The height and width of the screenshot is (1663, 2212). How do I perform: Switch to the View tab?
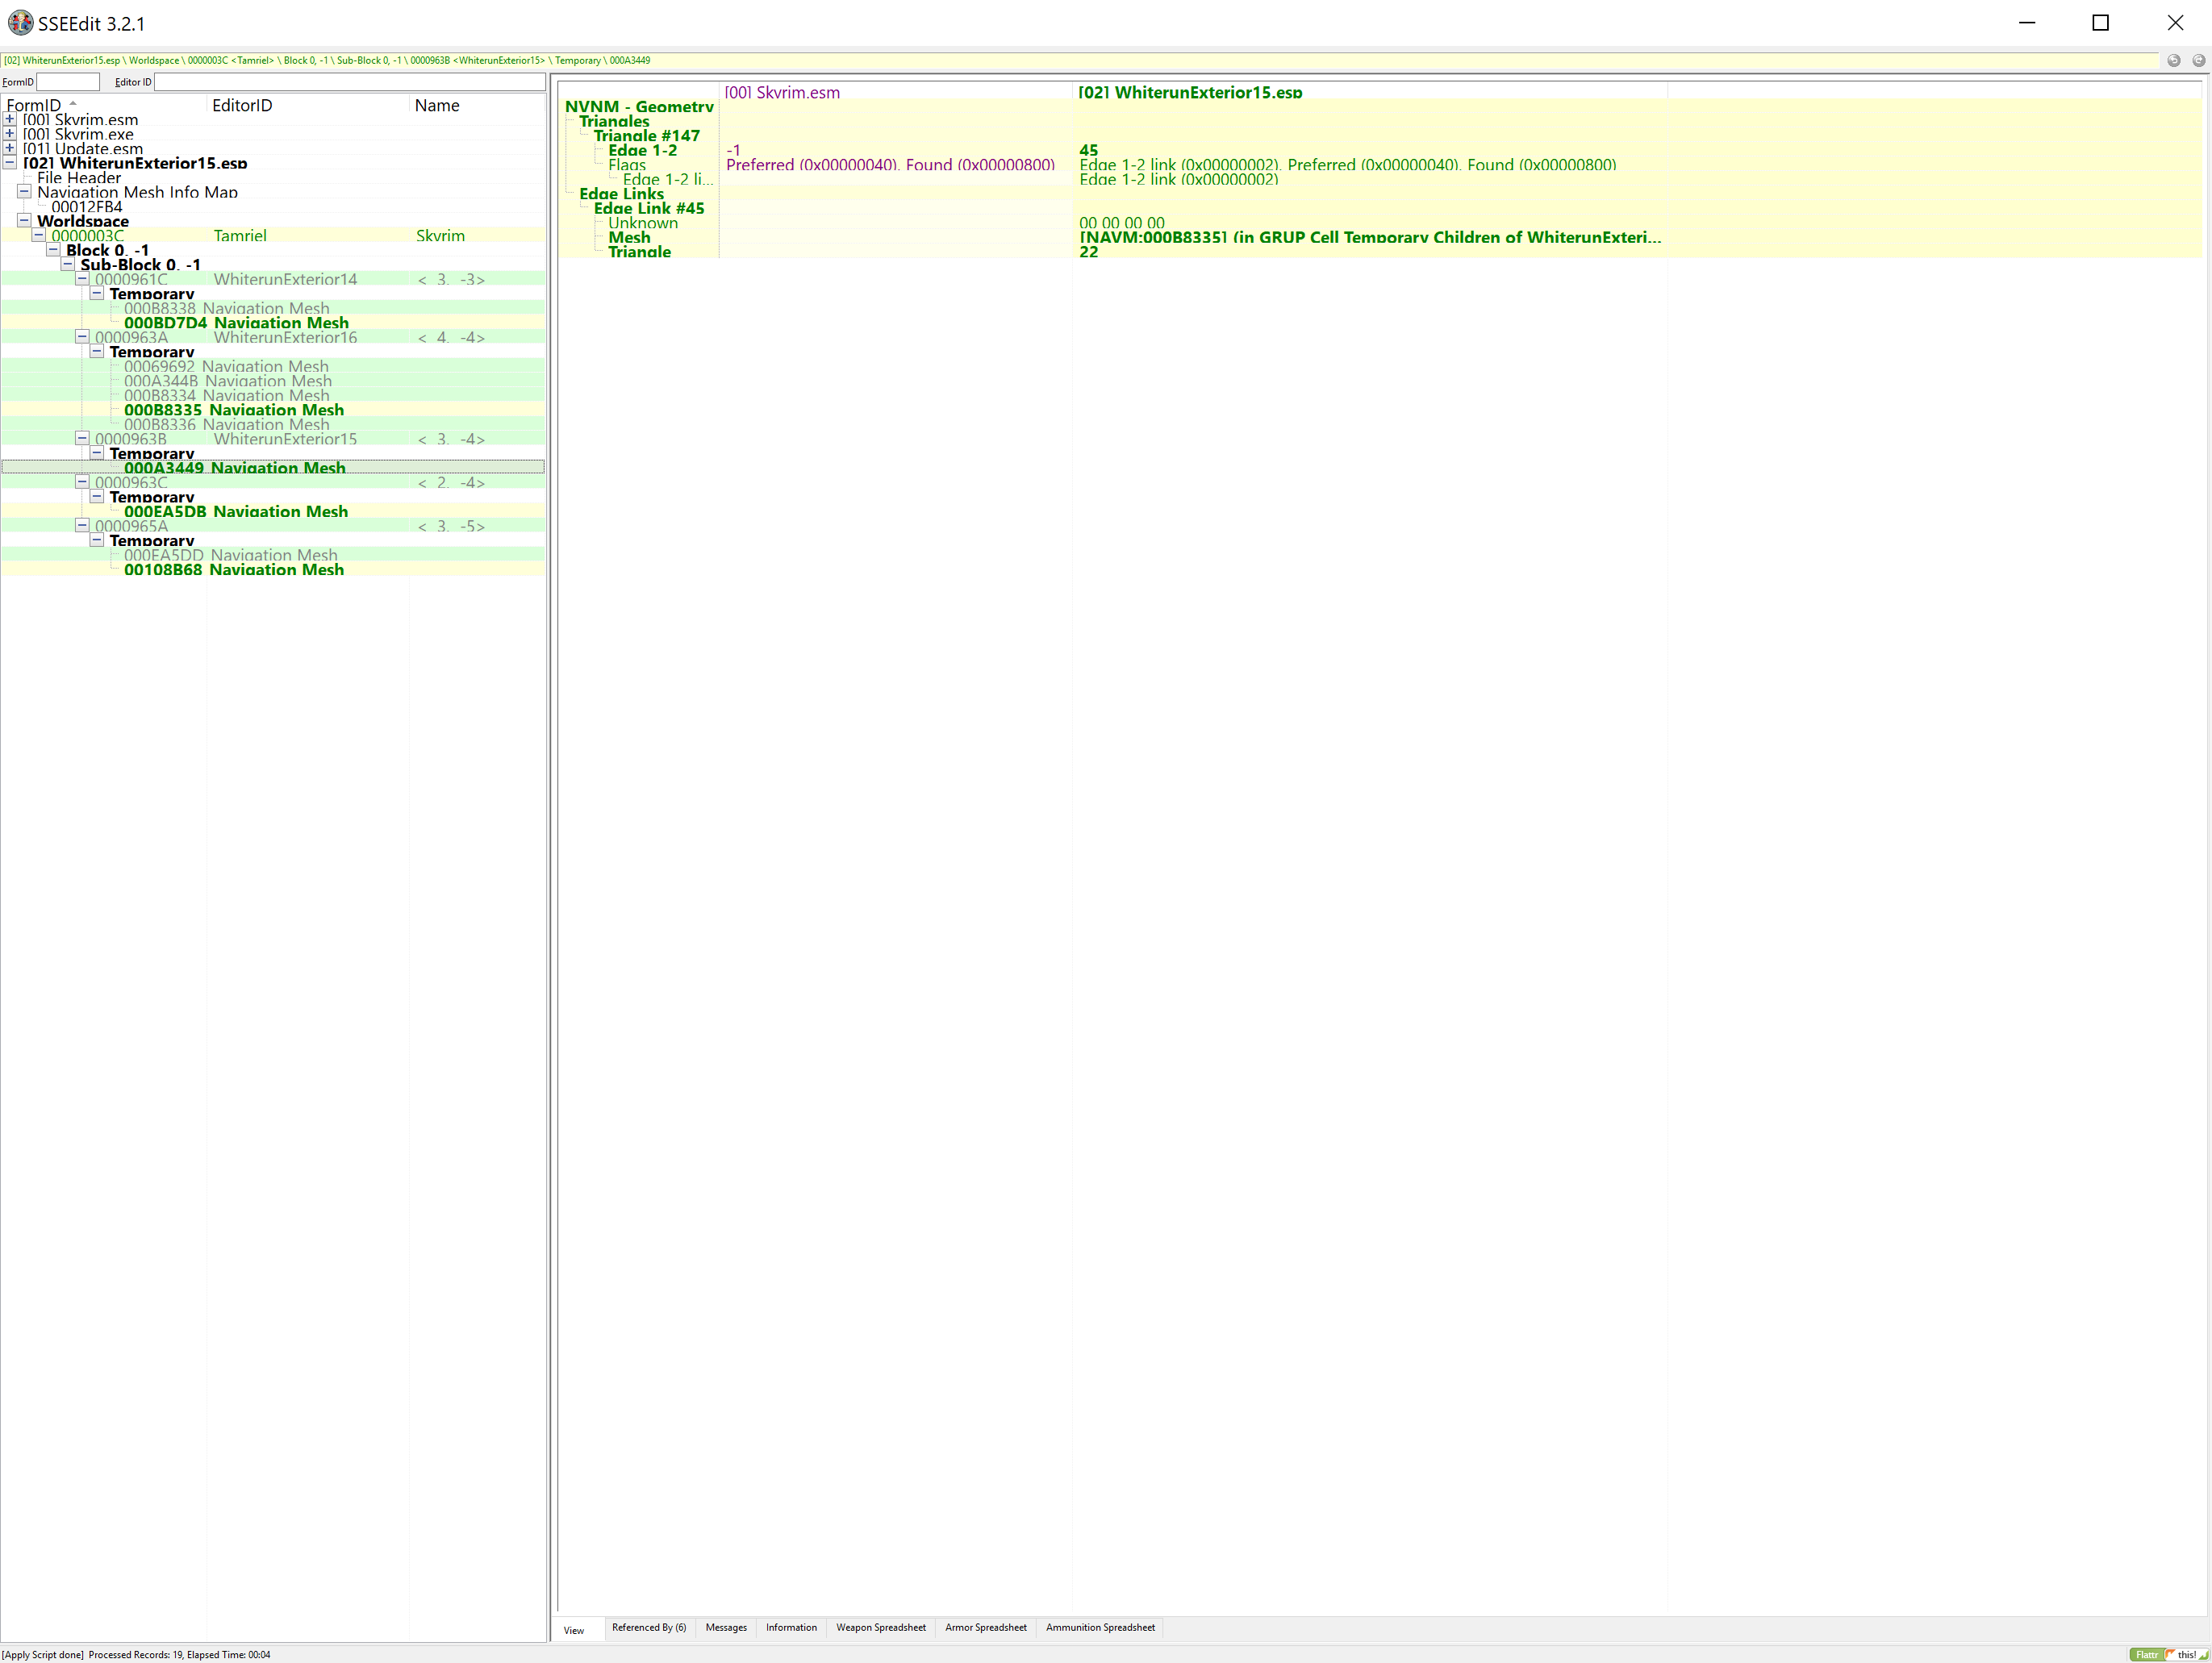[x=574, y=1630]
